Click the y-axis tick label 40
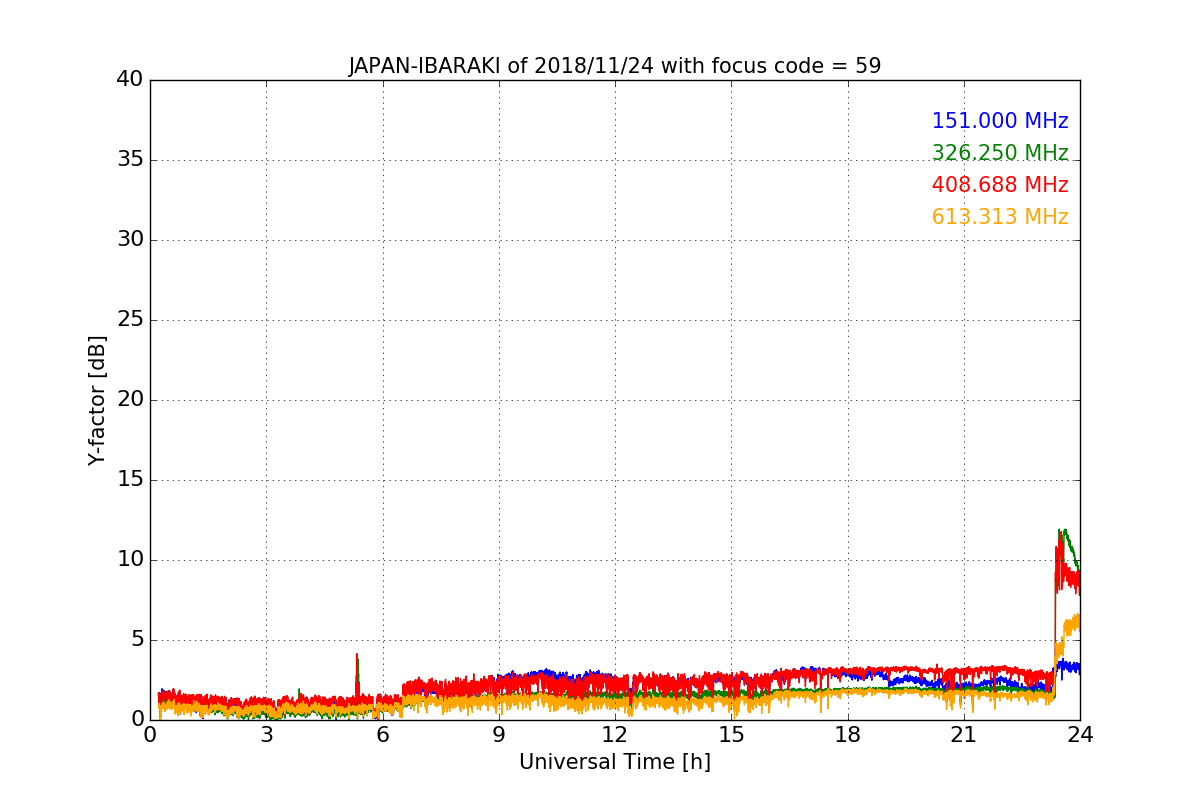Screen dimensions: 1200x800 pyautogui.click(x=130, y=80)
